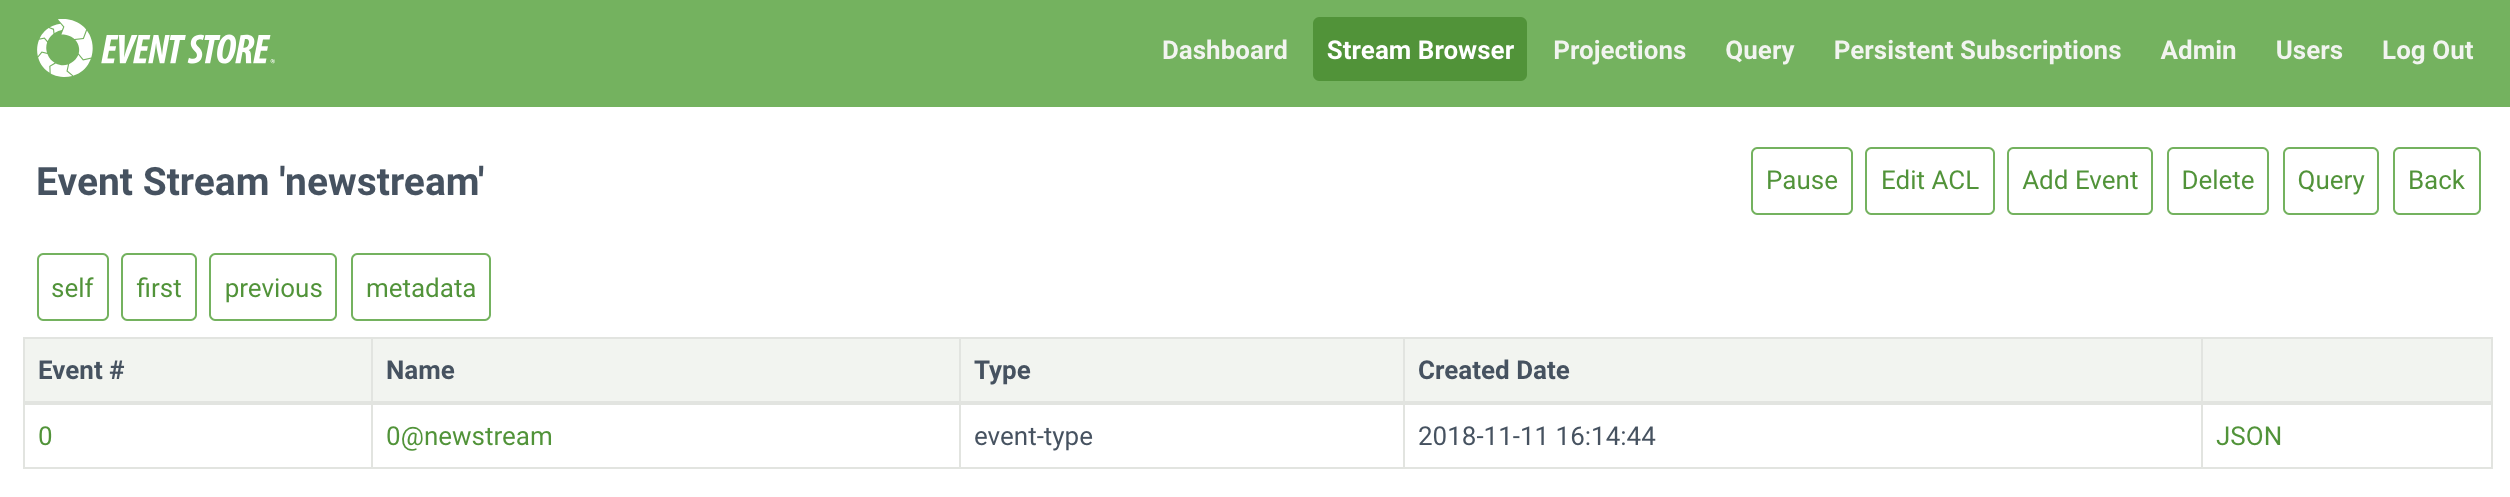Open Persistent Subscriptions page
The height and width of the screenshot is (497, 2510).
(1976, 50)
